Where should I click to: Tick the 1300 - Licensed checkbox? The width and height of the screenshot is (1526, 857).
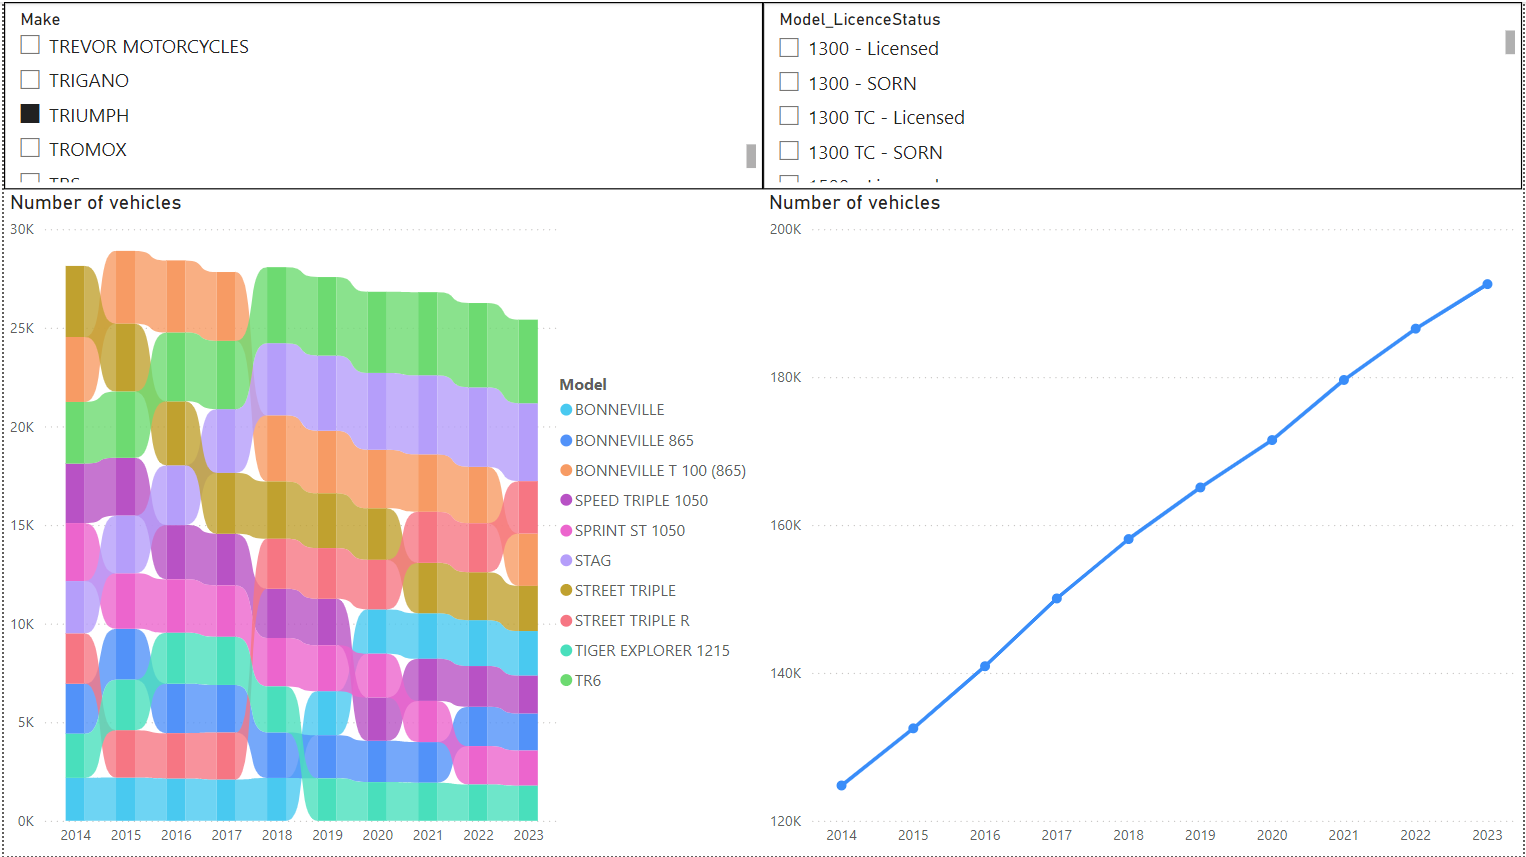789,48
